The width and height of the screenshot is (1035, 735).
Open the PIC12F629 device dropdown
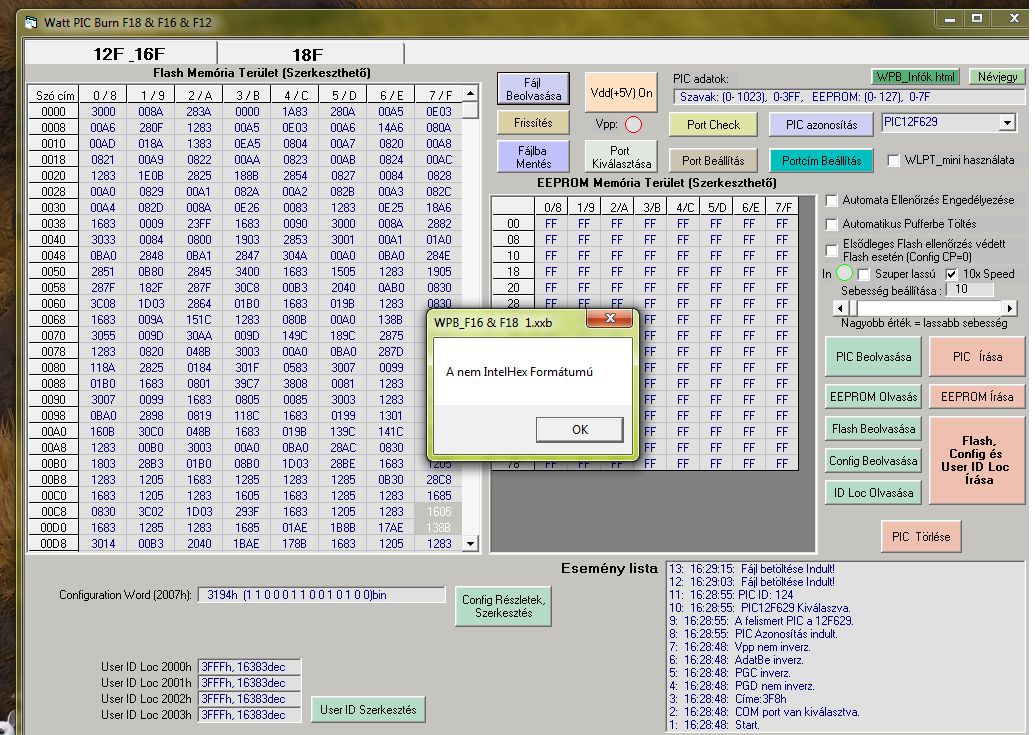click(1007, 122)
